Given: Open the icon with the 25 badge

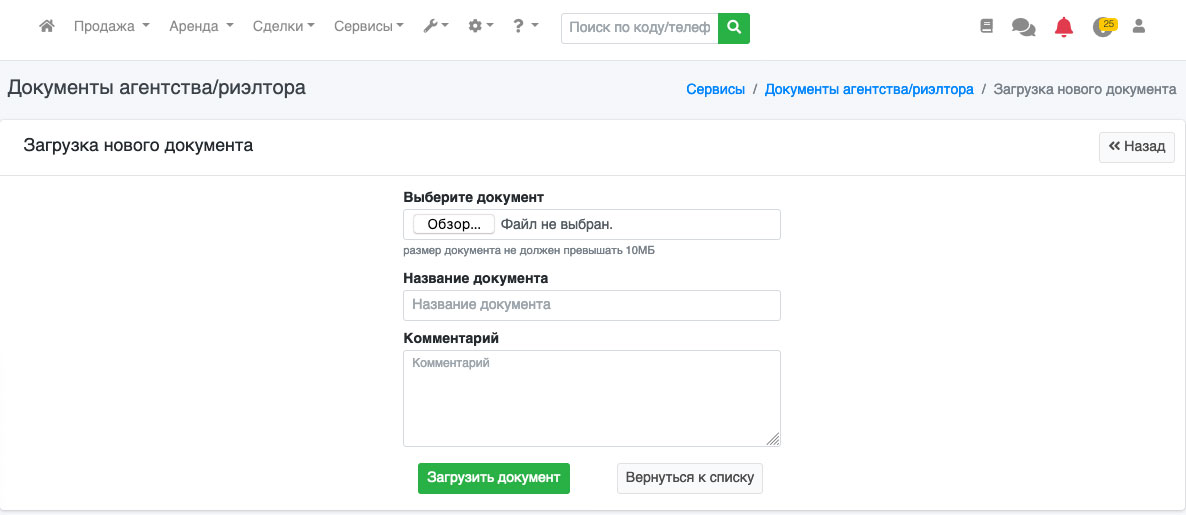Looking at the screenshot, I should (1103, 27).
